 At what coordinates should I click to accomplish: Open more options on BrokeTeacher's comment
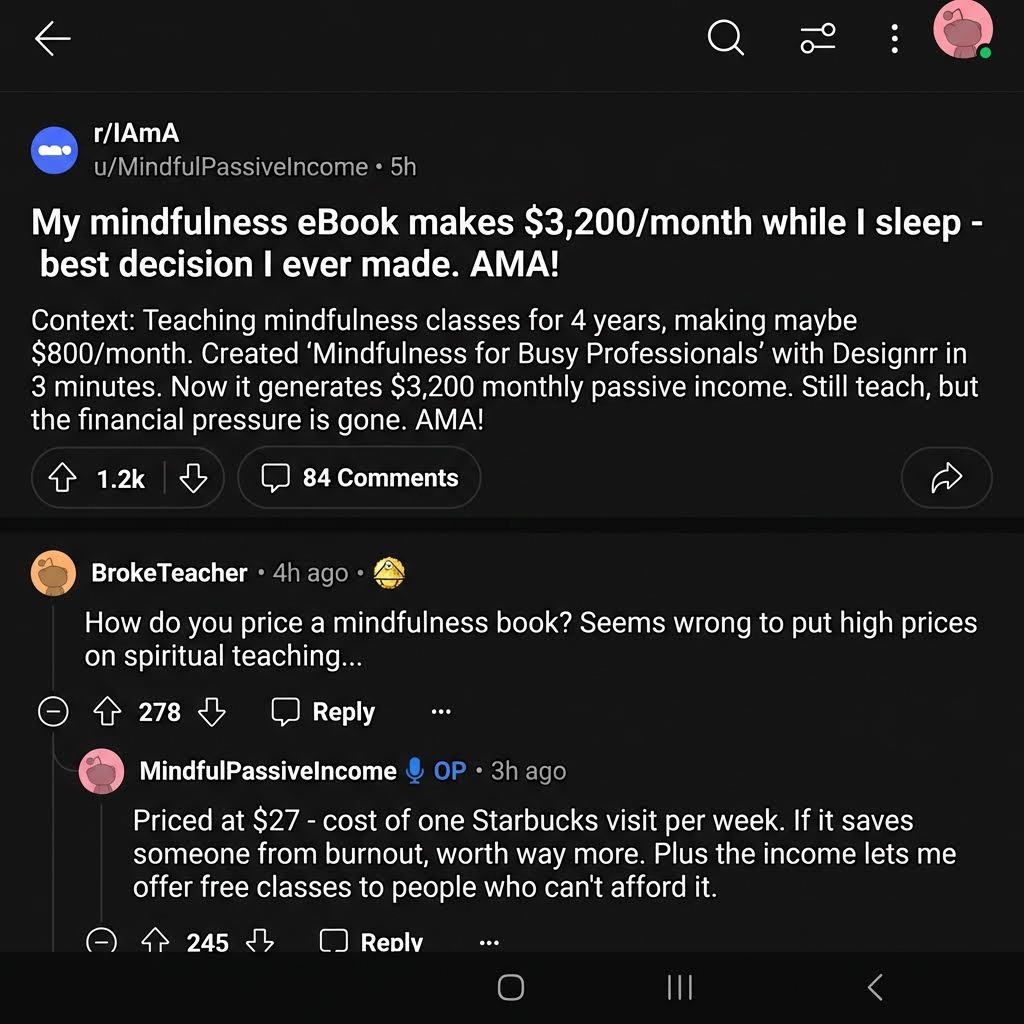pos(441,711)
